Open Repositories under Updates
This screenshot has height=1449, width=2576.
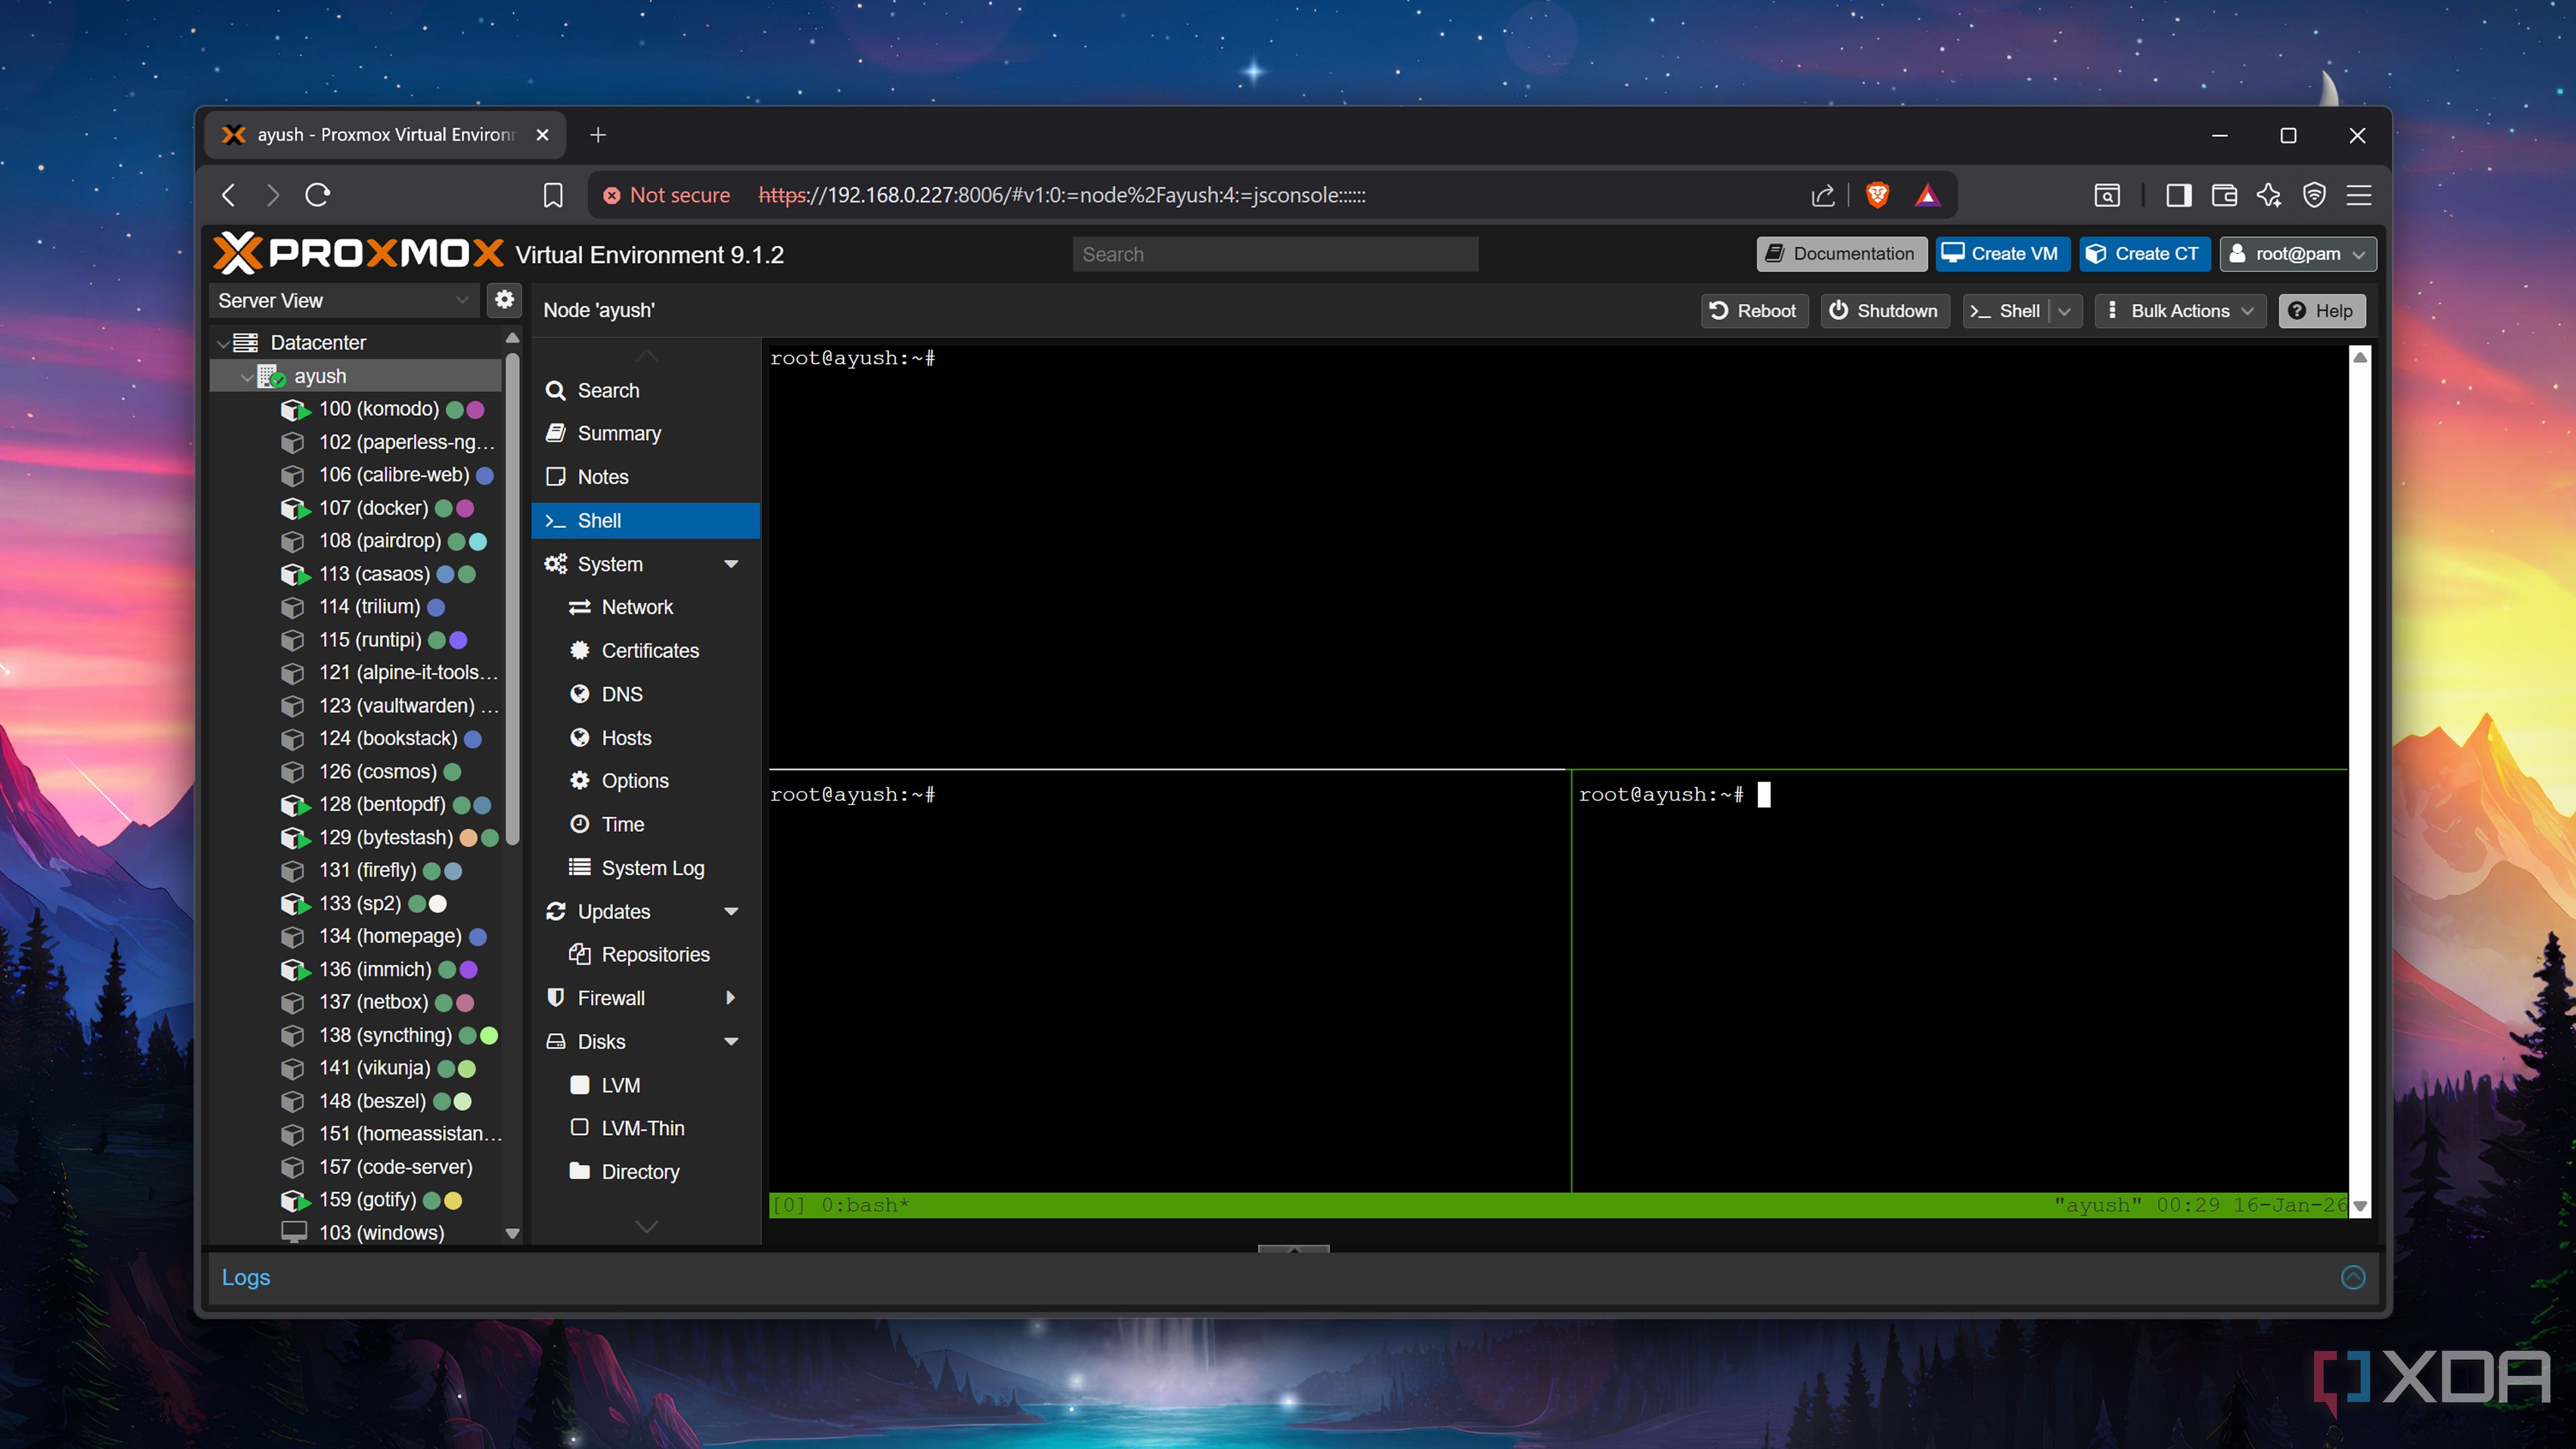coord(646,955)
